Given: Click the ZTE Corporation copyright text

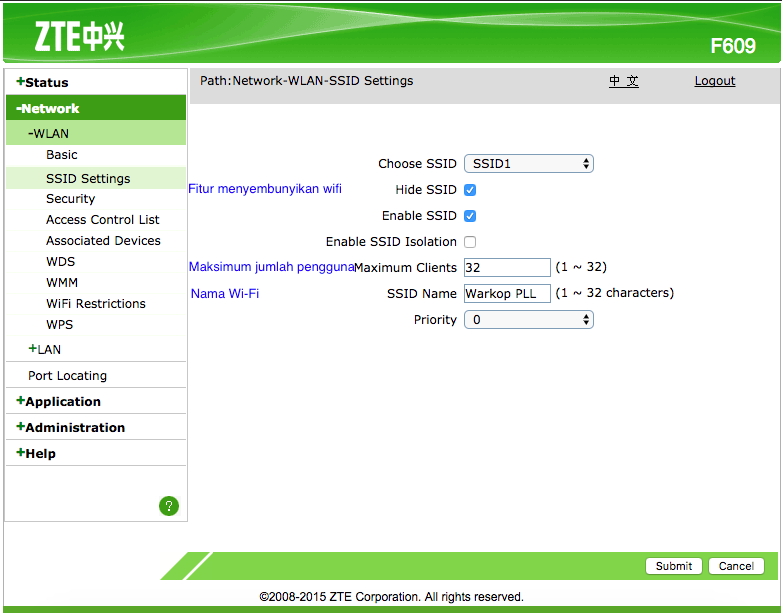Looking at the screenshot, I should [x=391, y=597].
